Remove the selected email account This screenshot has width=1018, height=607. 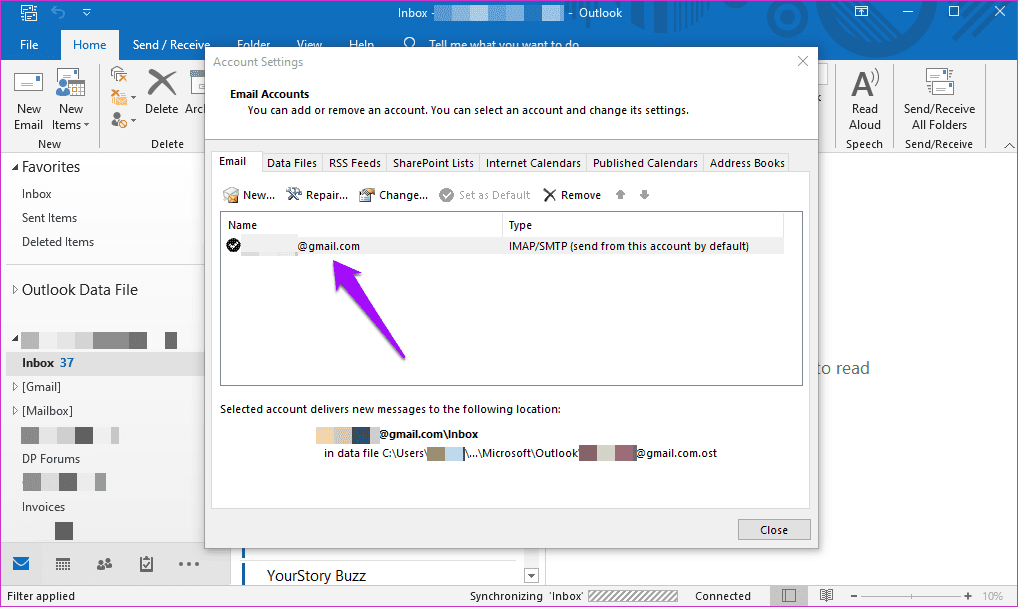click(x=572, y=195)
